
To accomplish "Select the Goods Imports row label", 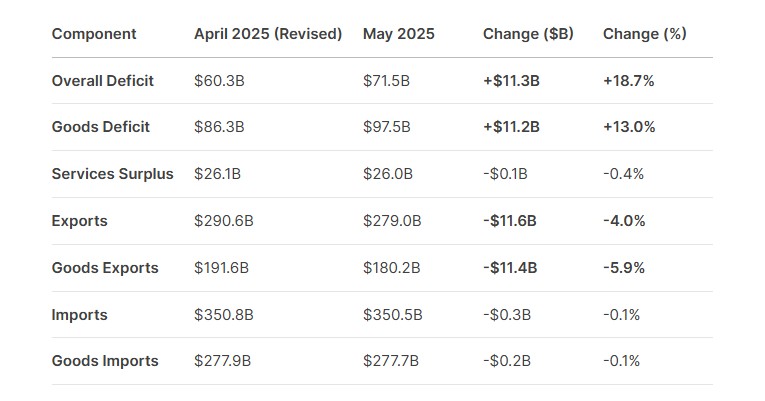I will [105, 361].
